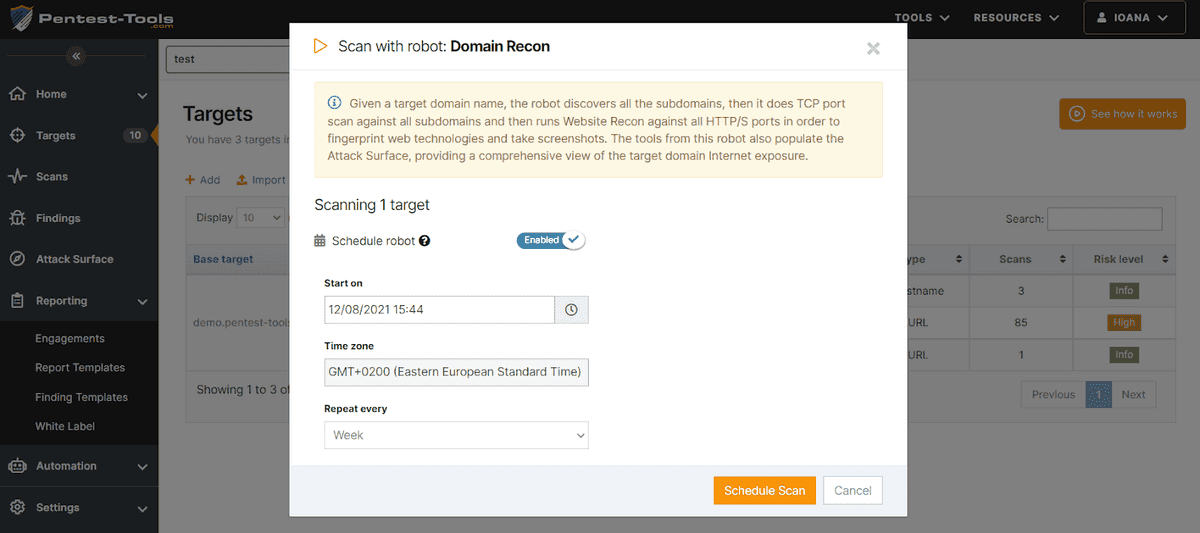This screenshot has width=1200, height=533.
Task: Click the Time zone field
Action: coord(456,372)
